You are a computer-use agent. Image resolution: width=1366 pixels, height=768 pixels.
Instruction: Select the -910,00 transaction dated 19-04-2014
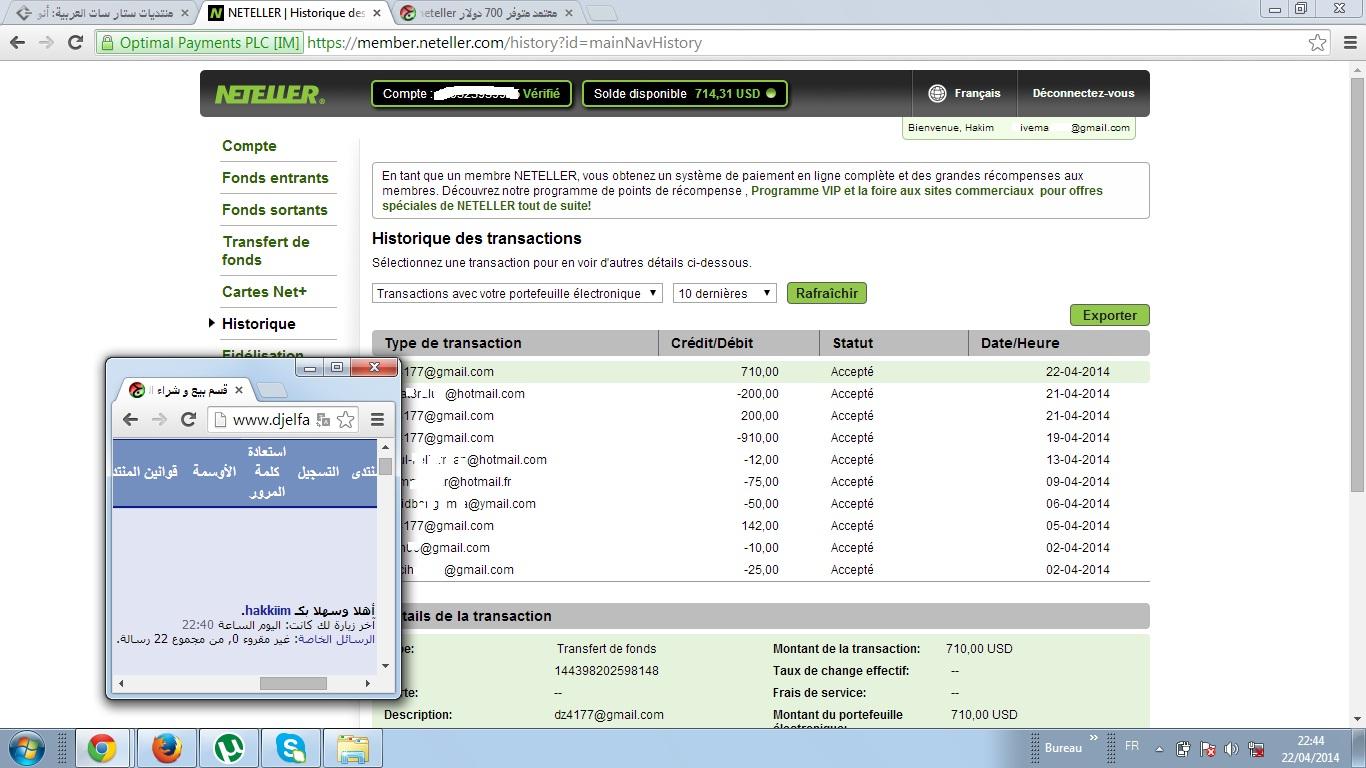click(761, 437)
